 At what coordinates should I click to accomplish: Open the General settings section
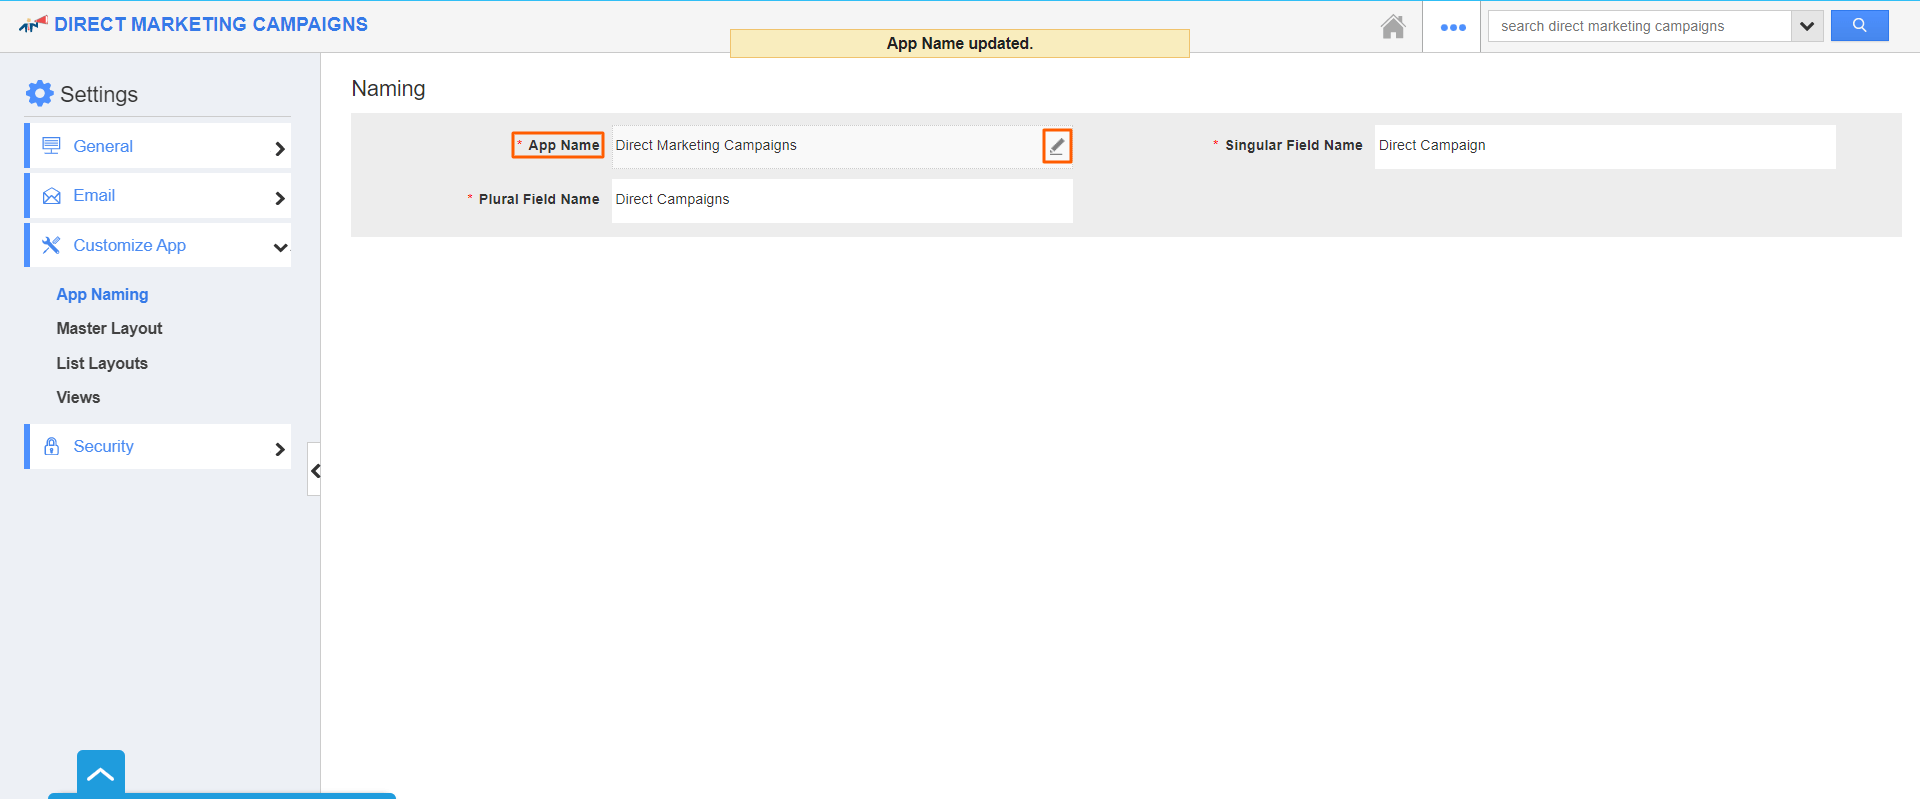pos(160,146)
